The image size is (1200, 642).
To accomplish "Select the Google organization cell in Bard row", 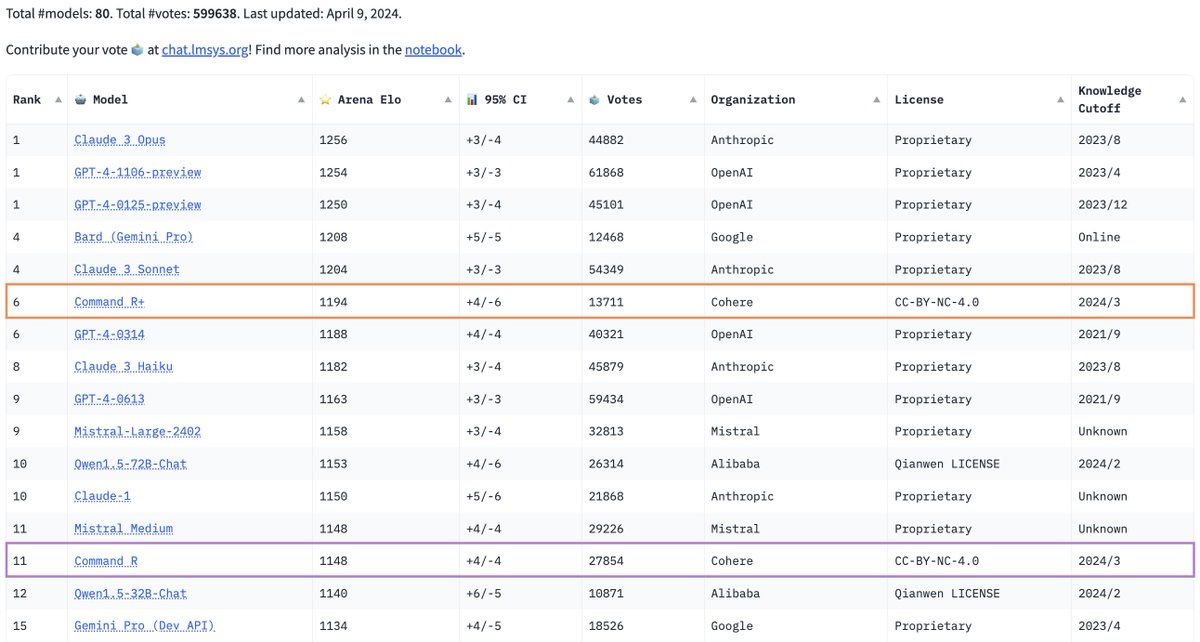I will (732, 237).
